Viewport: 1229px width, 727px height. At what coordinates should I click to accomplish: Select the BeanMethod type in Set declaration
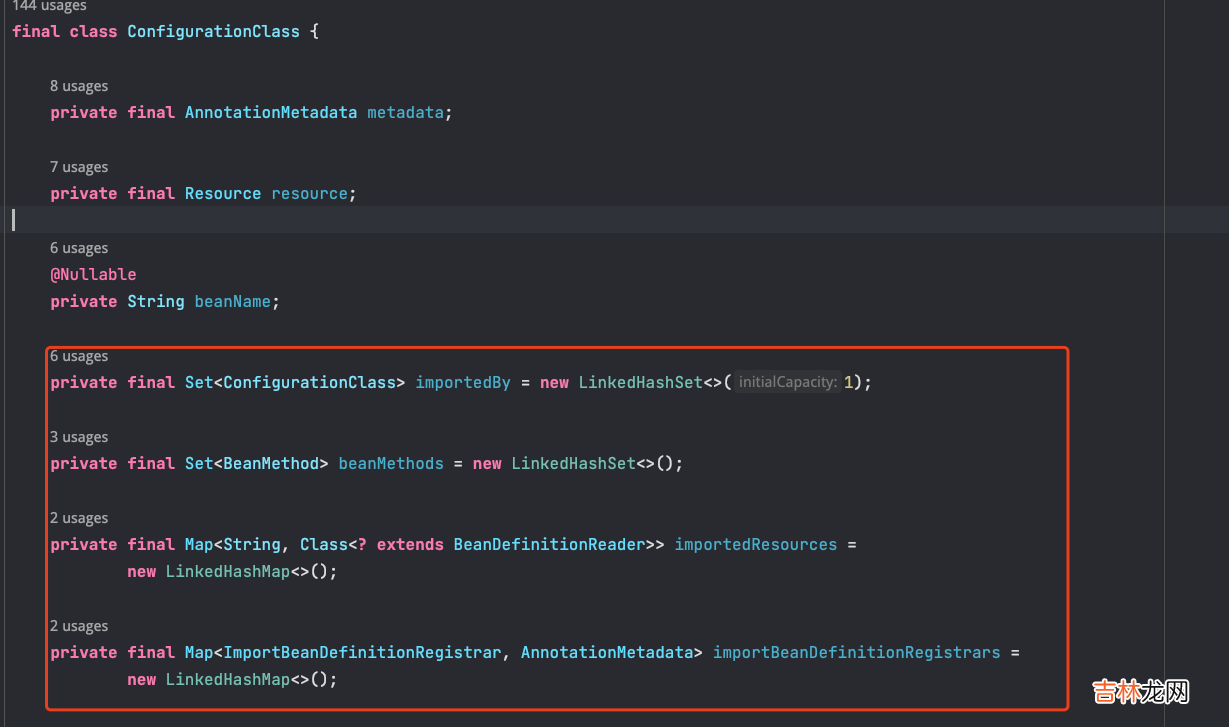[270, 463]
